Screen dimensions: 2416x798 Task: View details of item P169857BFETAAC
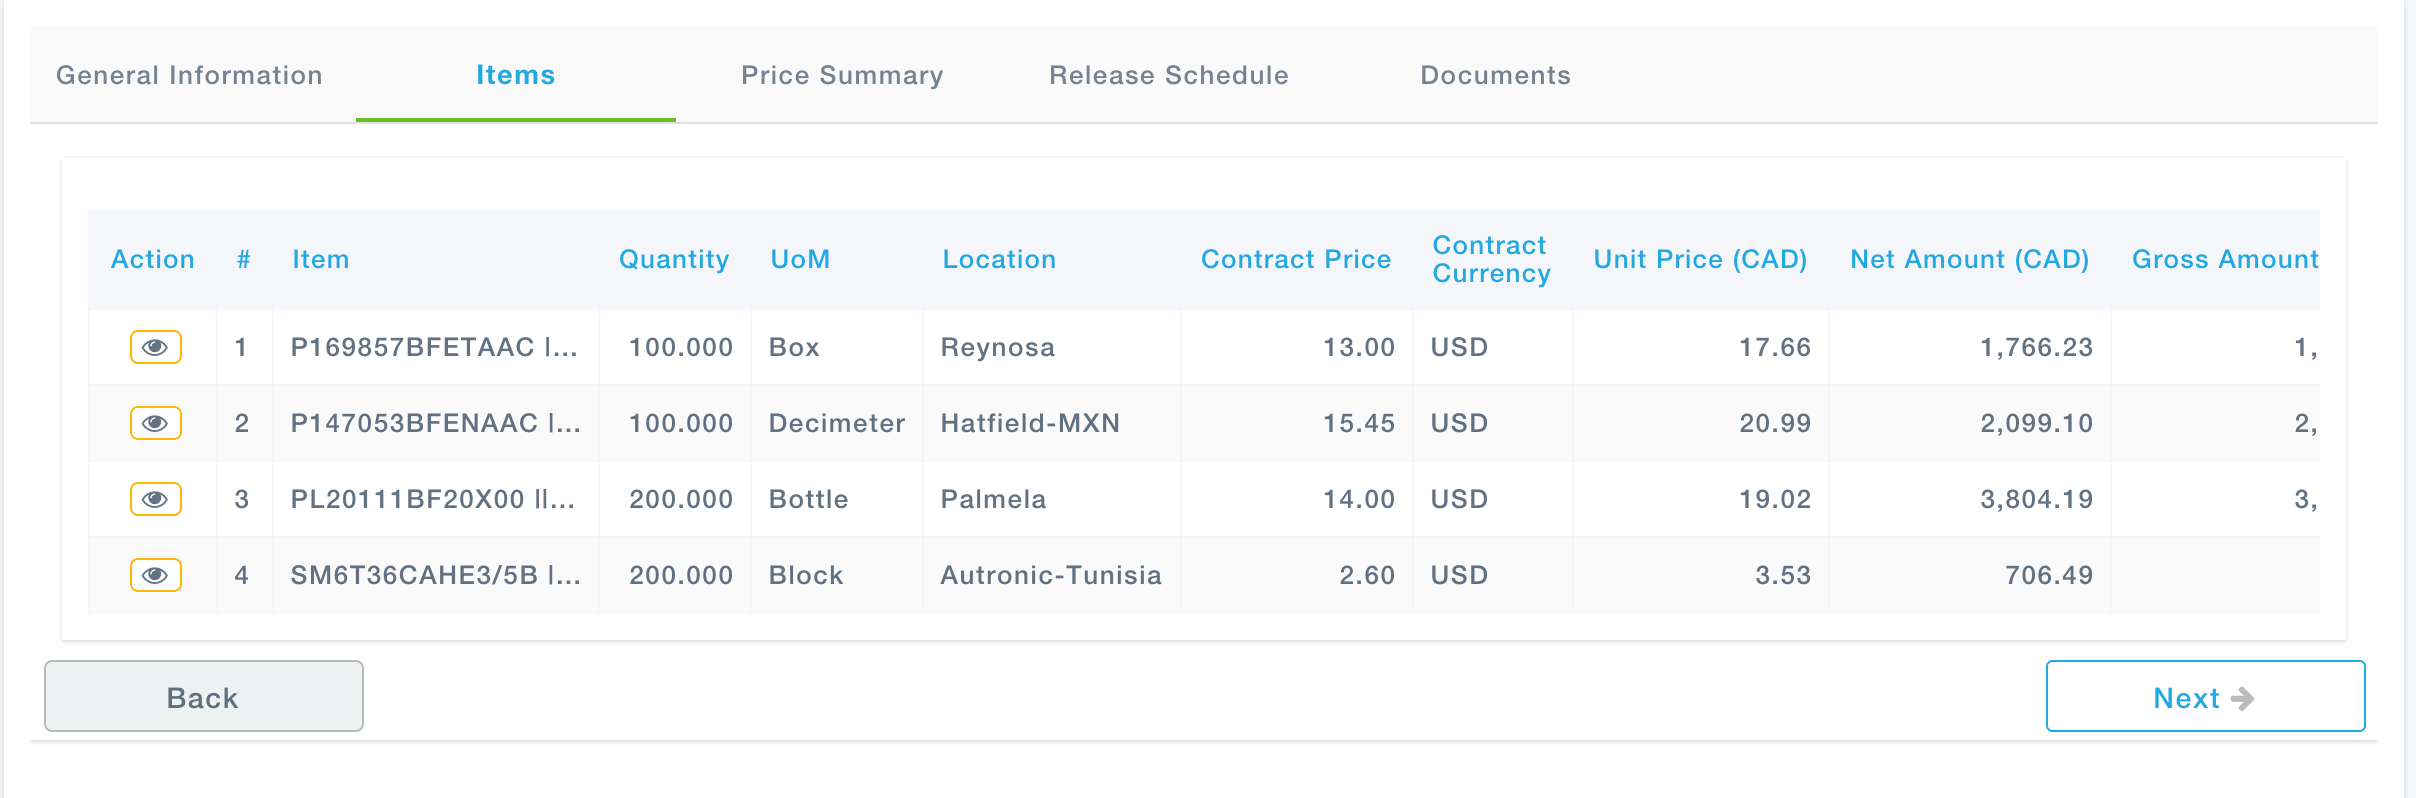[155, 347]
